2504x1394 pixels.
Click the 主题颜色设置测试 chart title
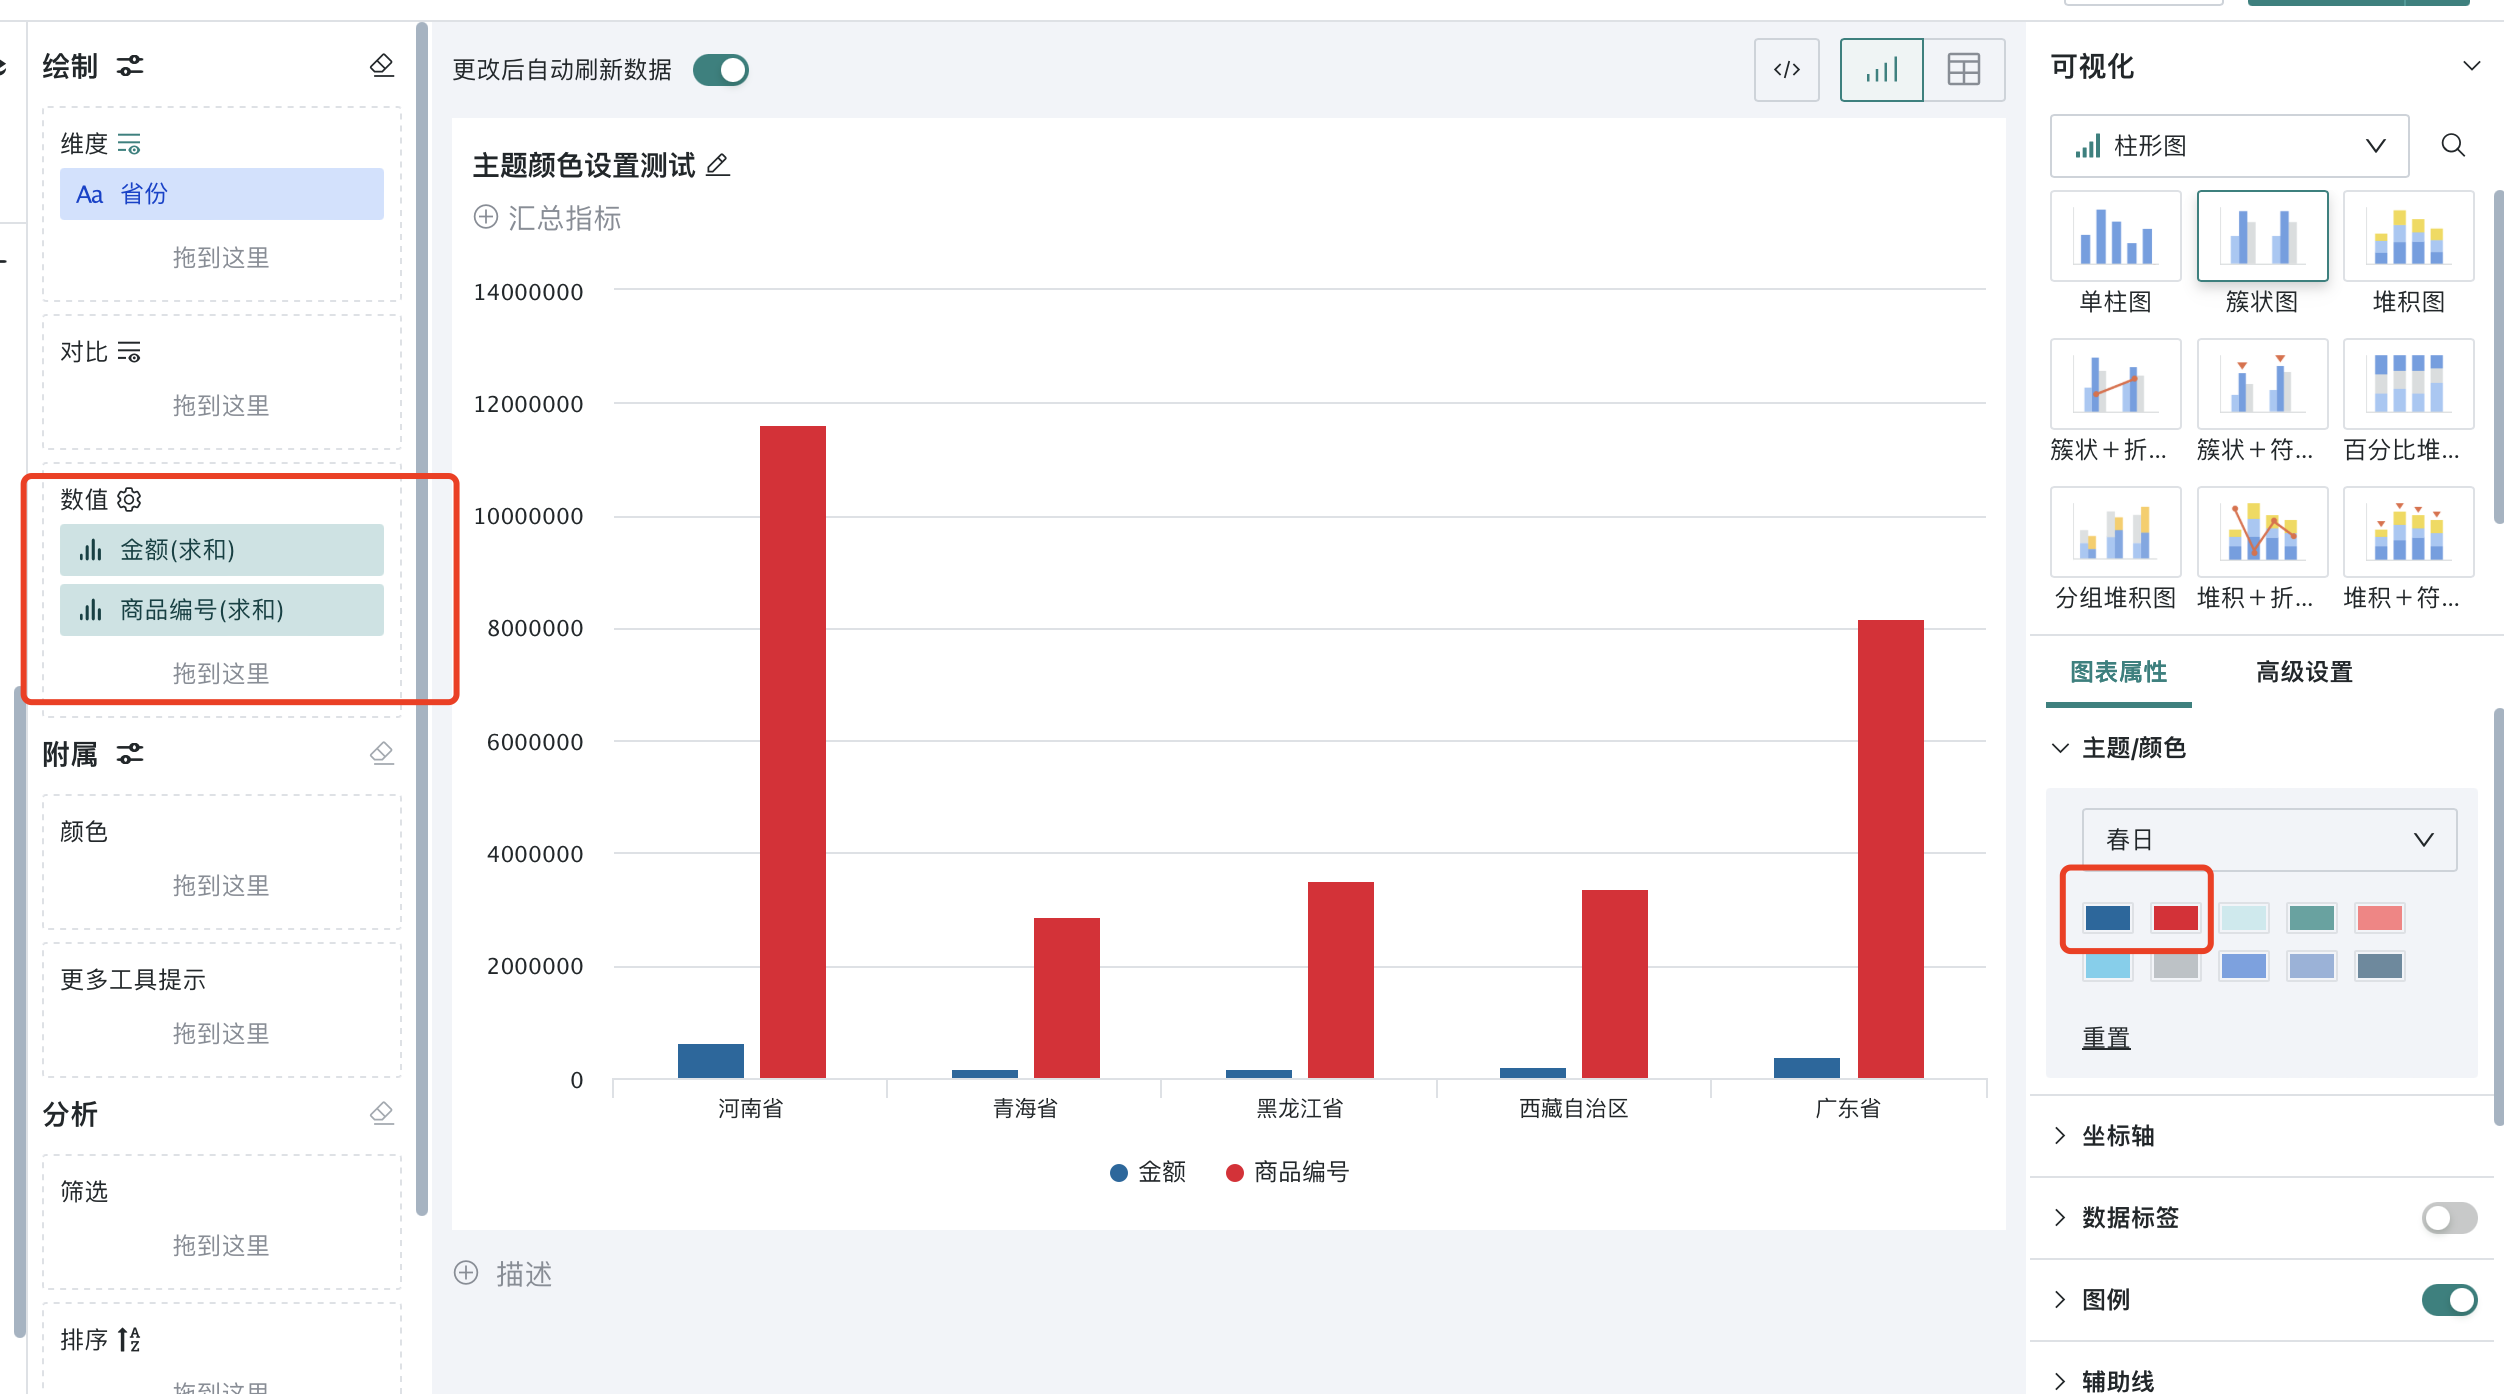click(x=584, y=165)
